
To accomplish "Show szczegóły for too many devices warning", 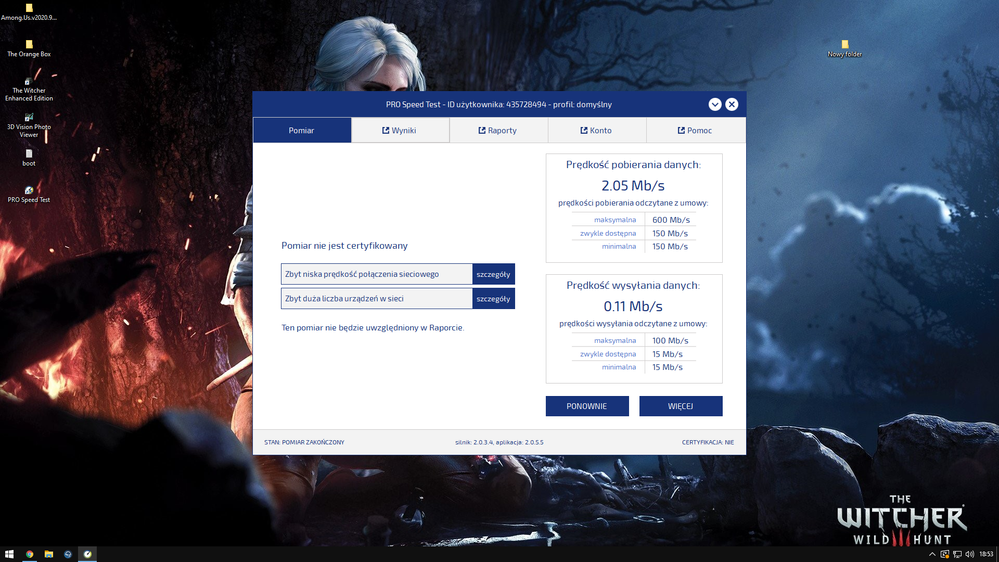I will (x=493, y=298).
